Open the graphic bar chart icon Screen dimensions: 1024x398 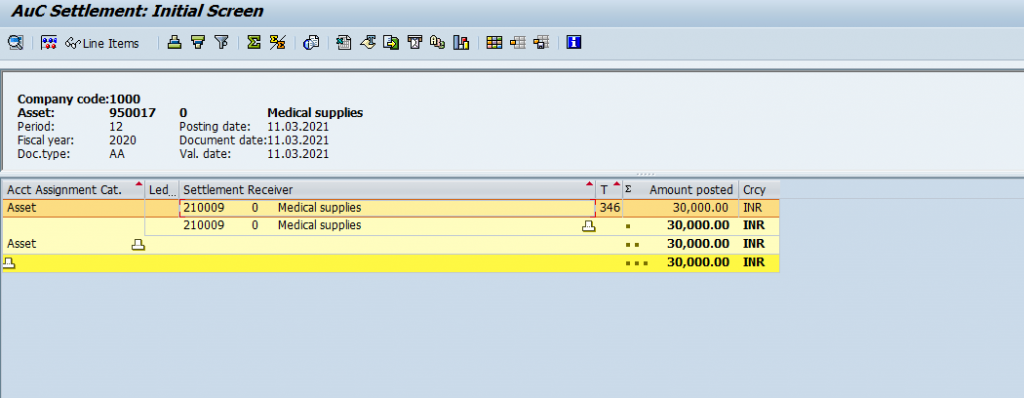pos(462,43)
